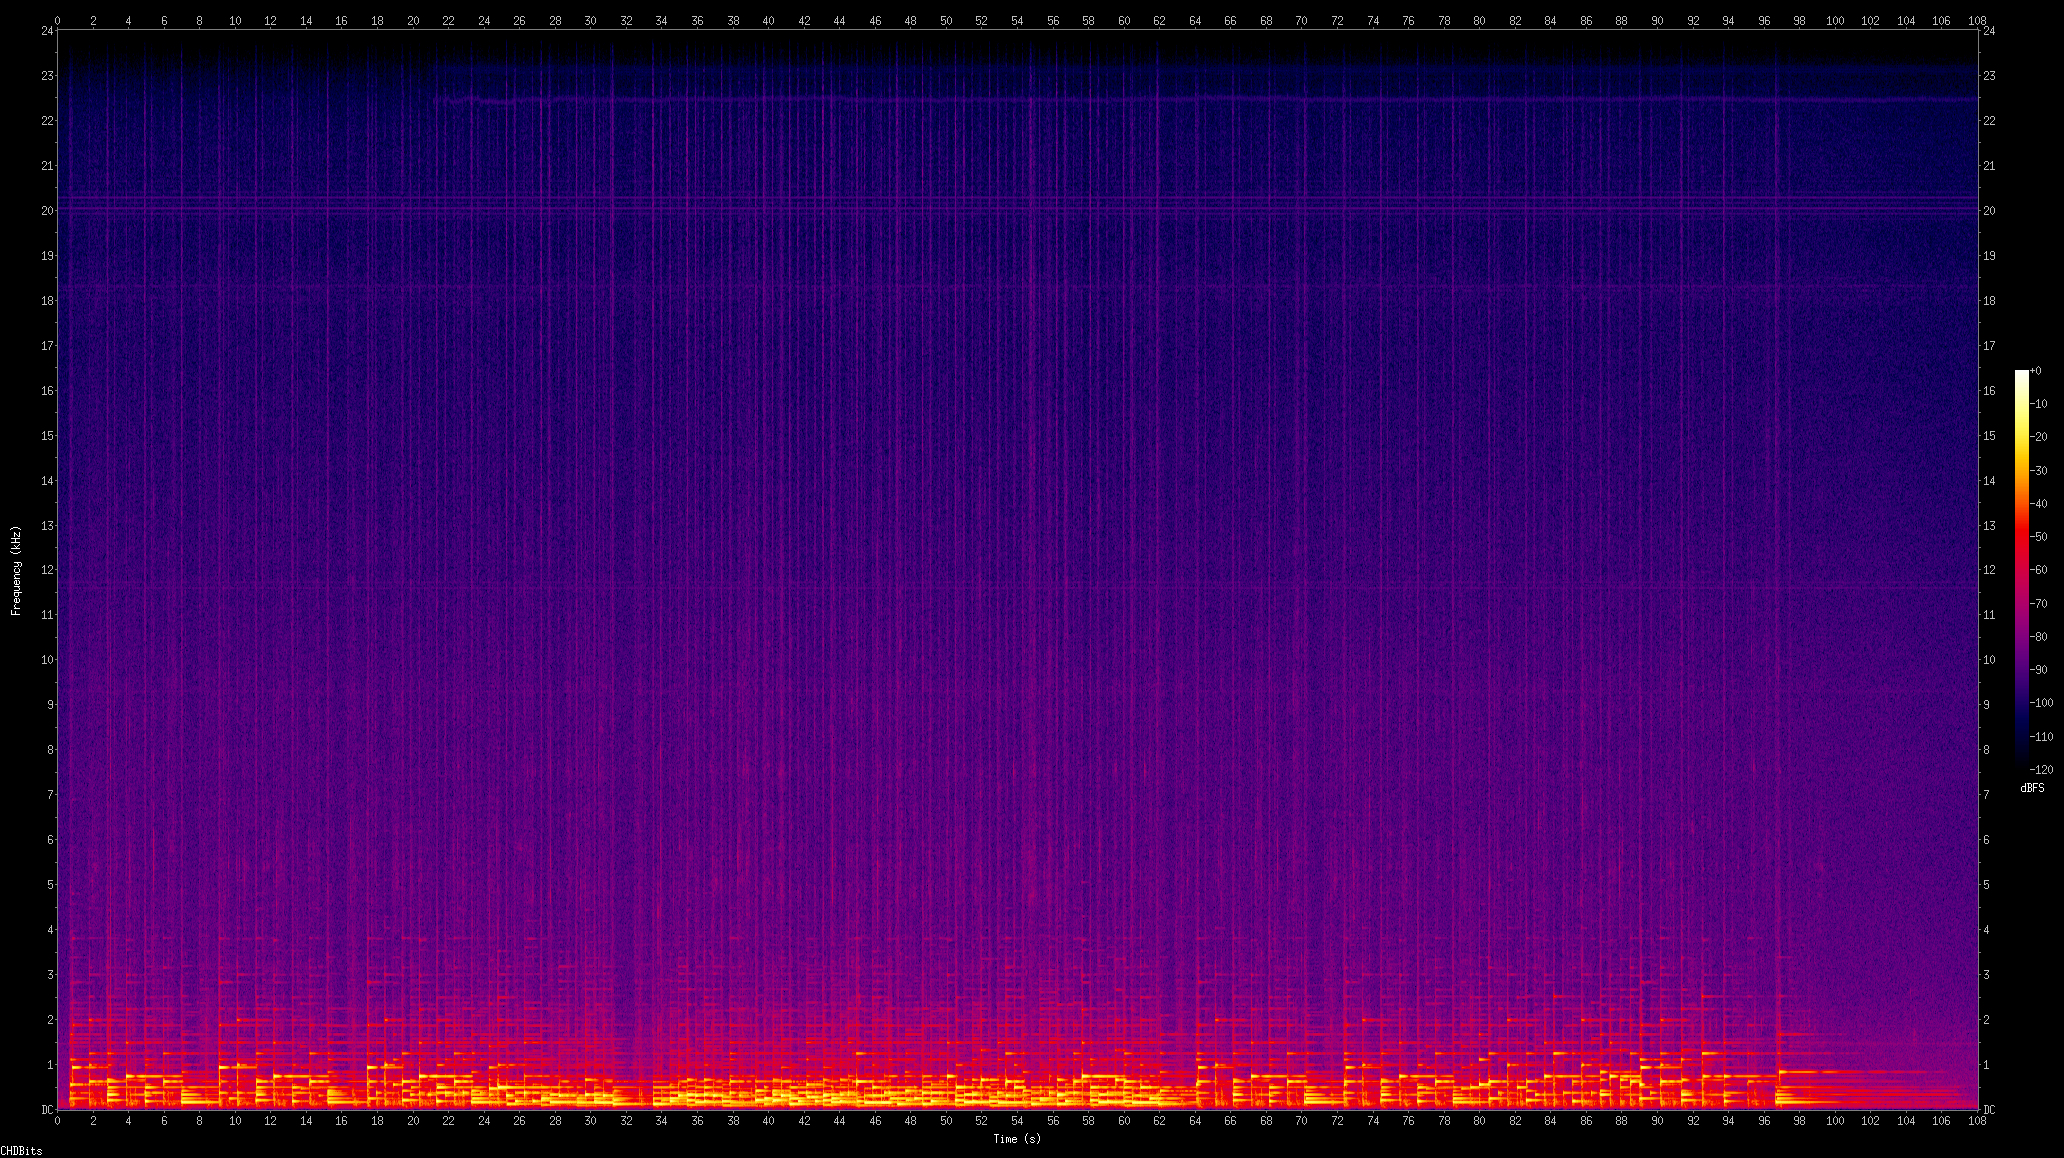Click the -60 mark on dBFS scale
Image resolution: width=2064 pixels, height=1158 pixels.
point(2039,570)
